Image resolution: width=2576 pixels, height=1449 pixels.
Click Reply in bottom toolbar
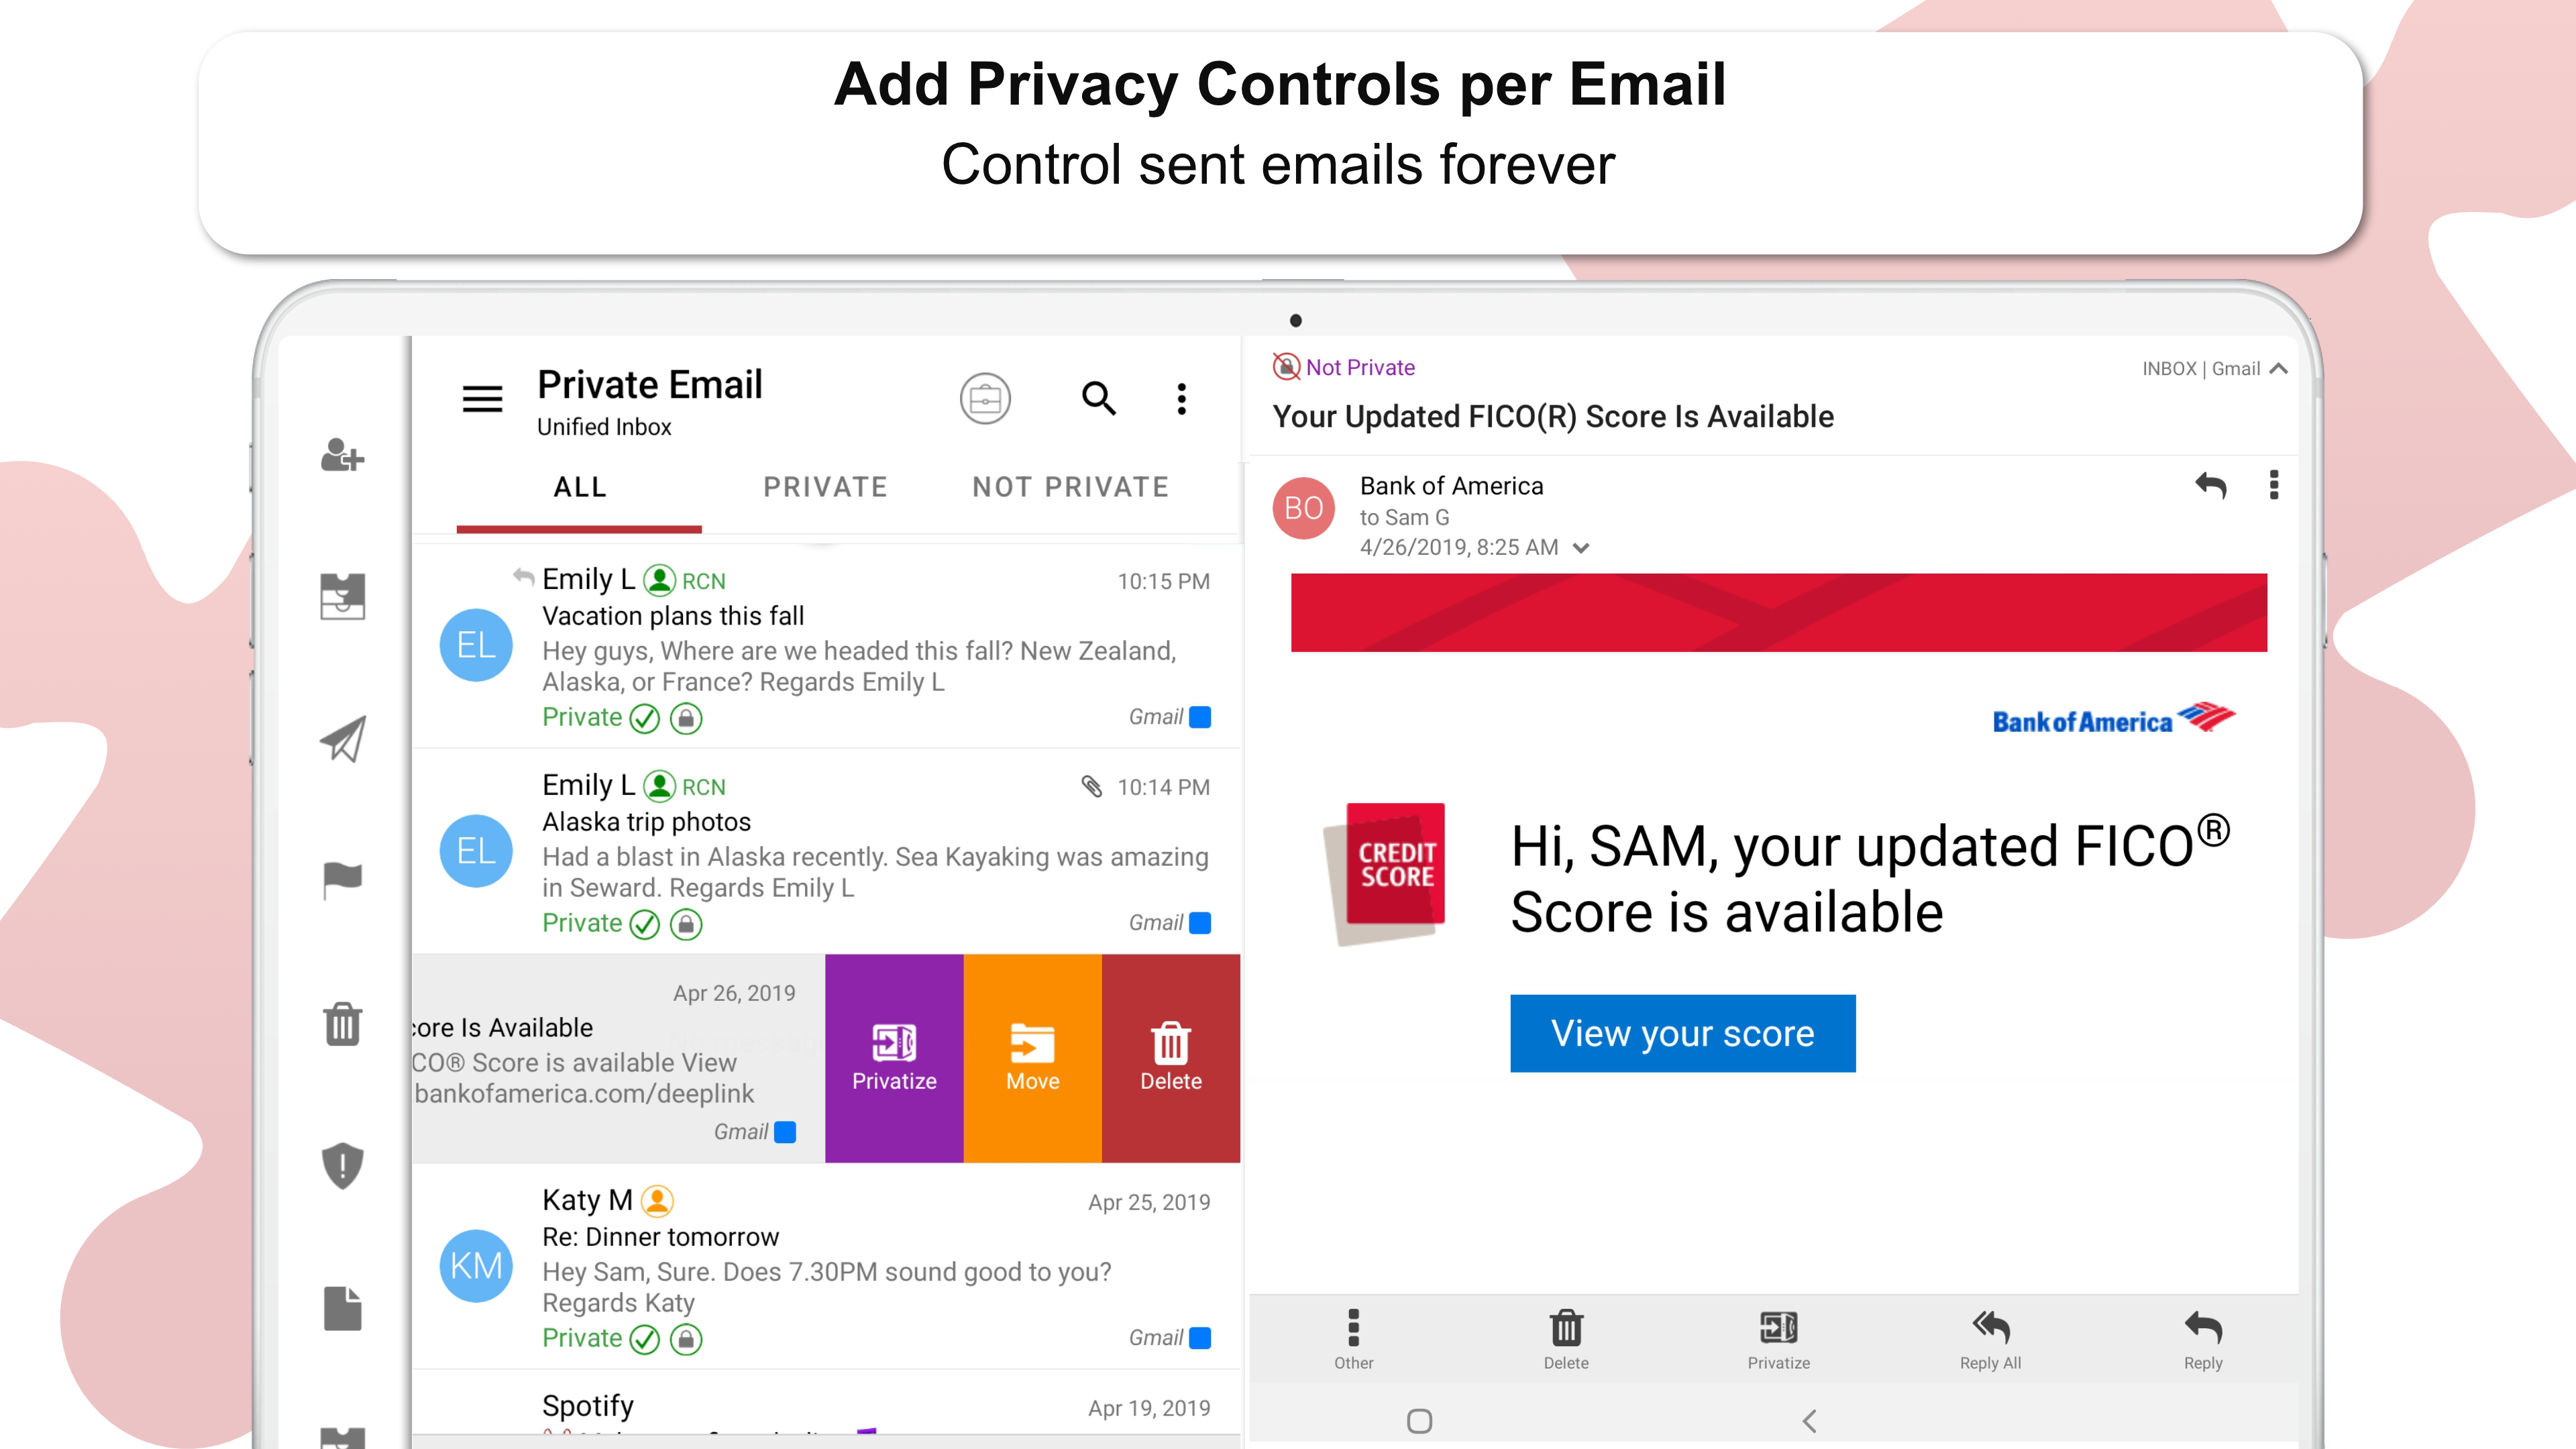[x=2203, y=1340]
